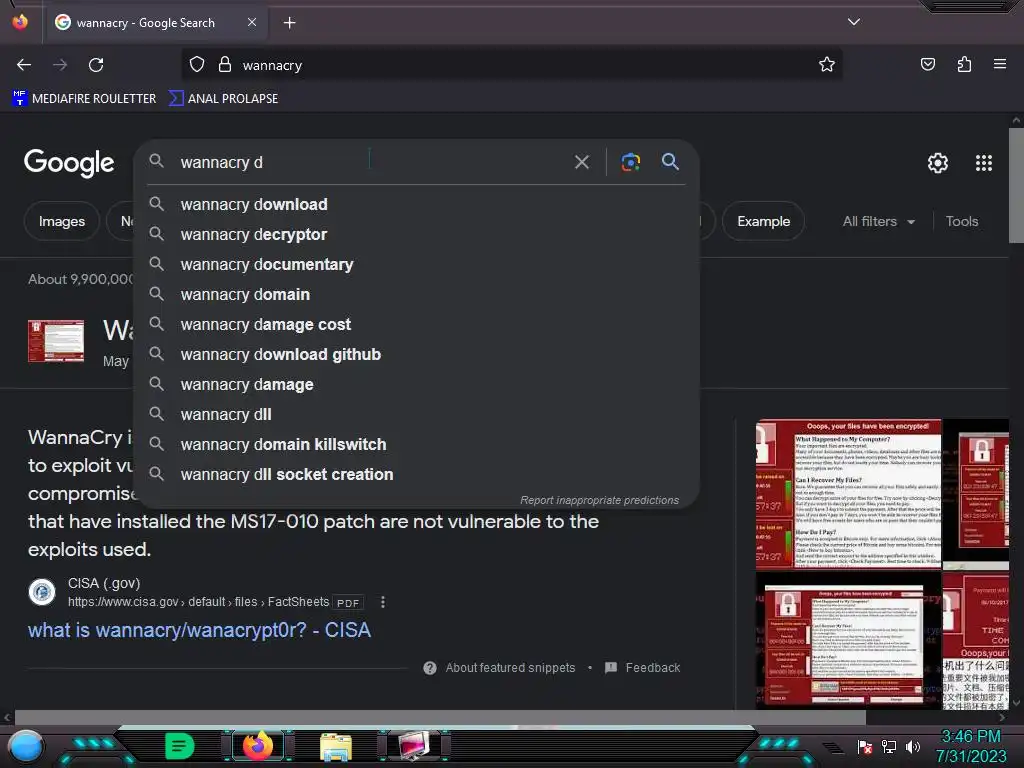
Task: Open a new tab with plus button
Action: pyautogui.click(x=289, y=23)
